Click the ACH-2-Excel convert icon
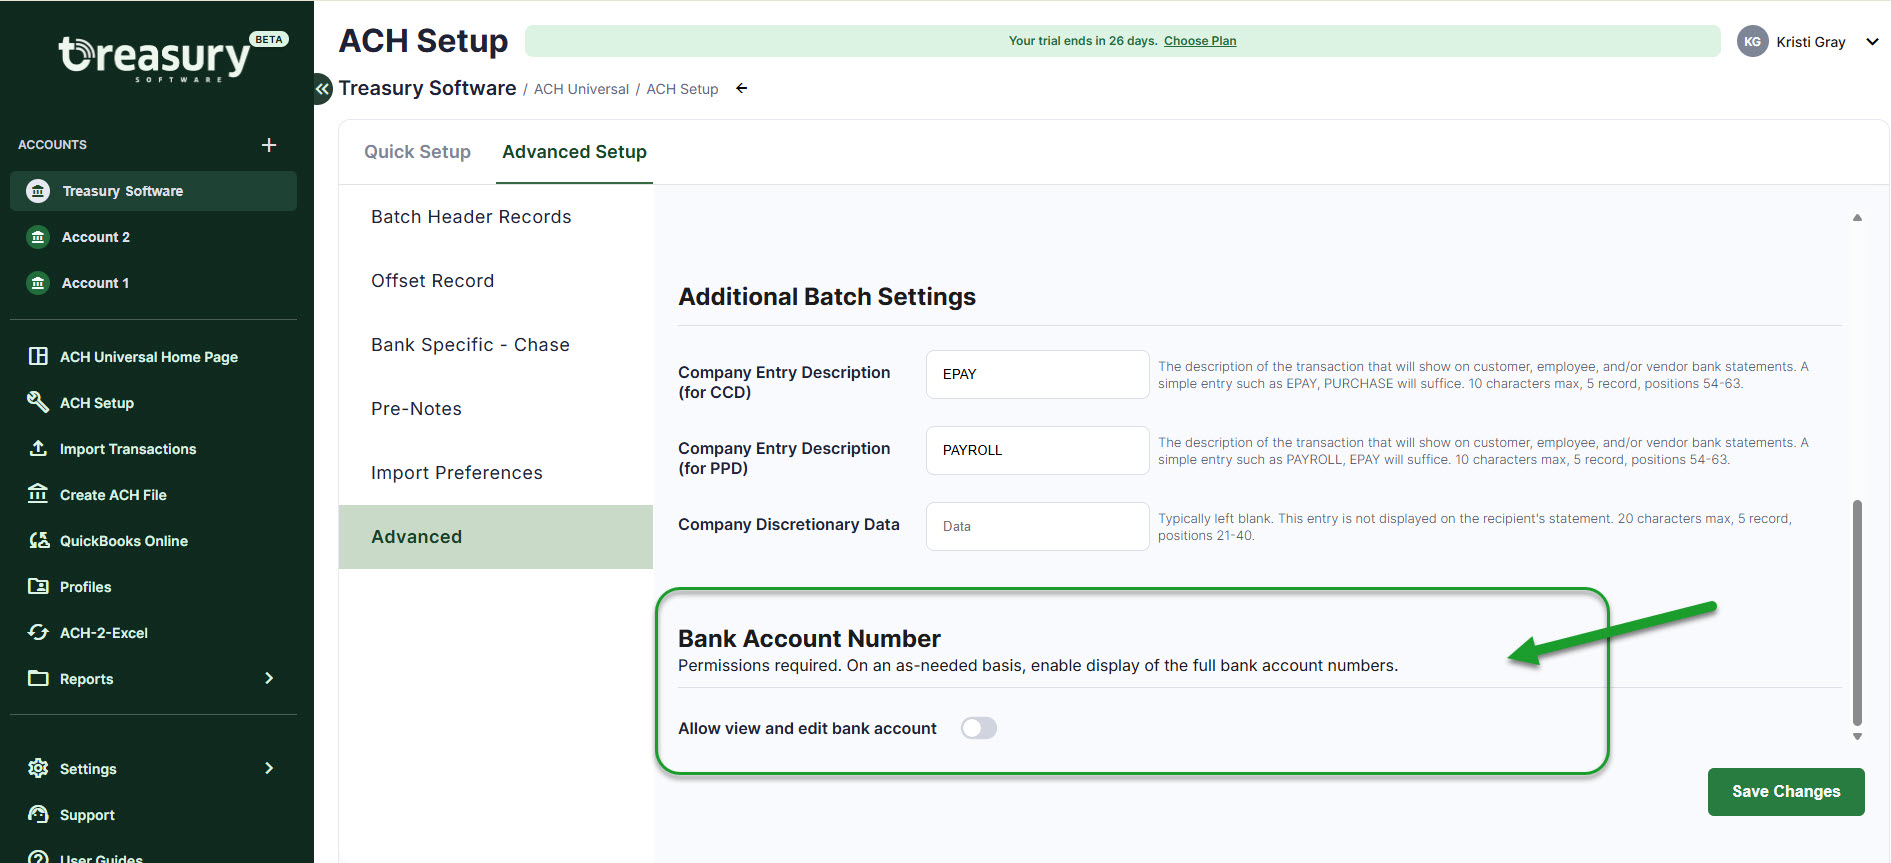The width and height of the screenshot is (1891, 863). click(38, 632)
